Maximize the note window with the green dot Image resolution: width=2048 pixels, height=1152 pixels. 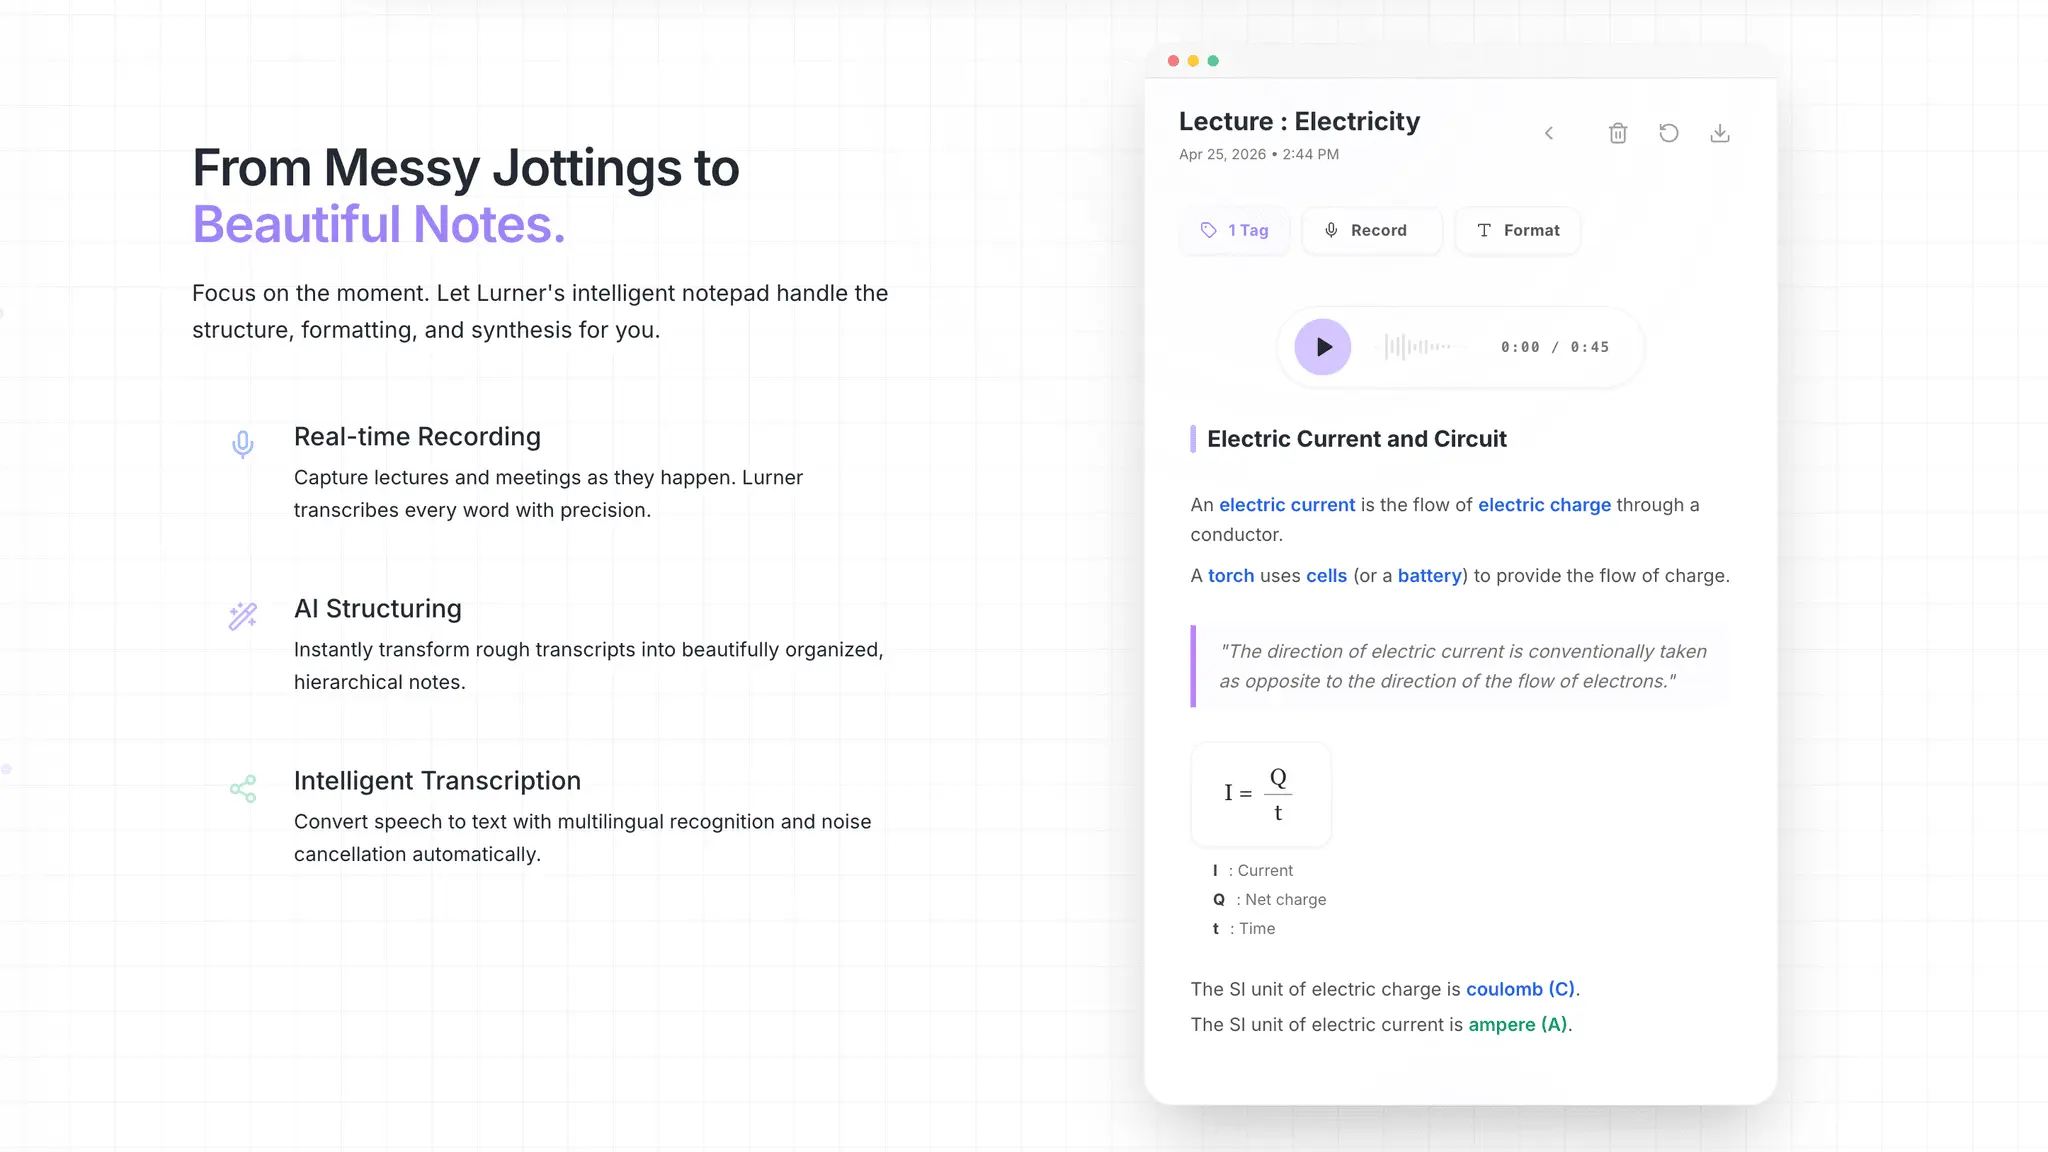tap(1213, 61)
